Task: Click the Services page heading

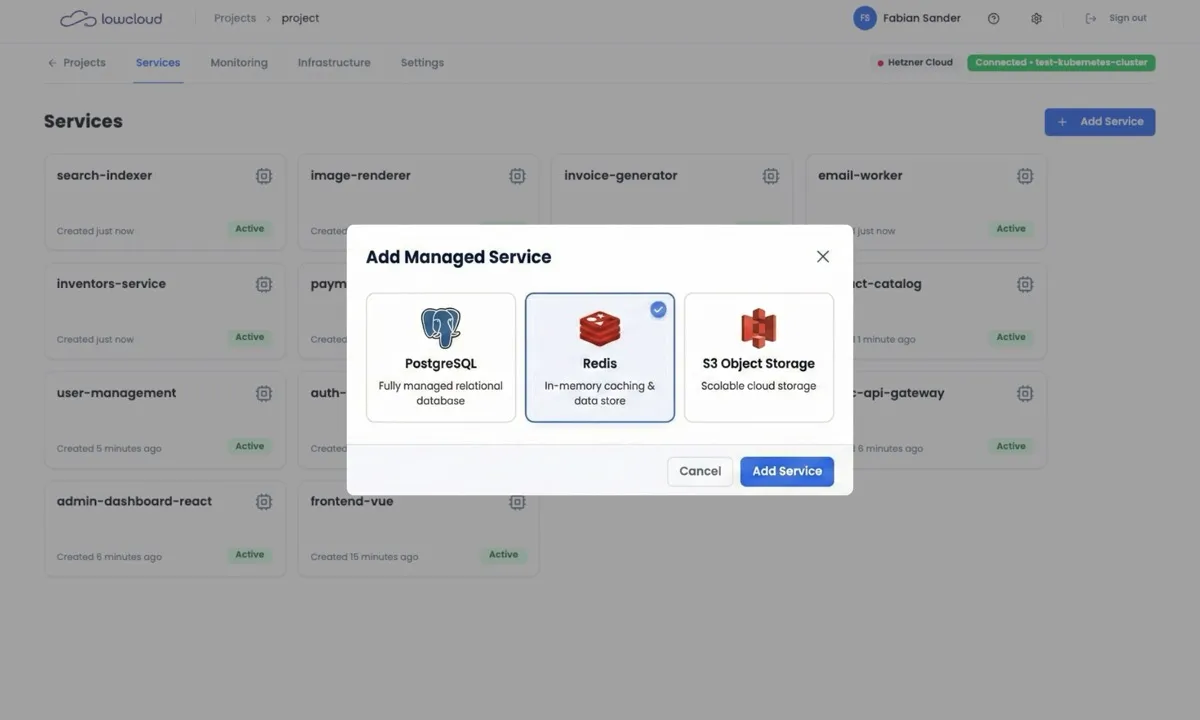Action: 83,121
